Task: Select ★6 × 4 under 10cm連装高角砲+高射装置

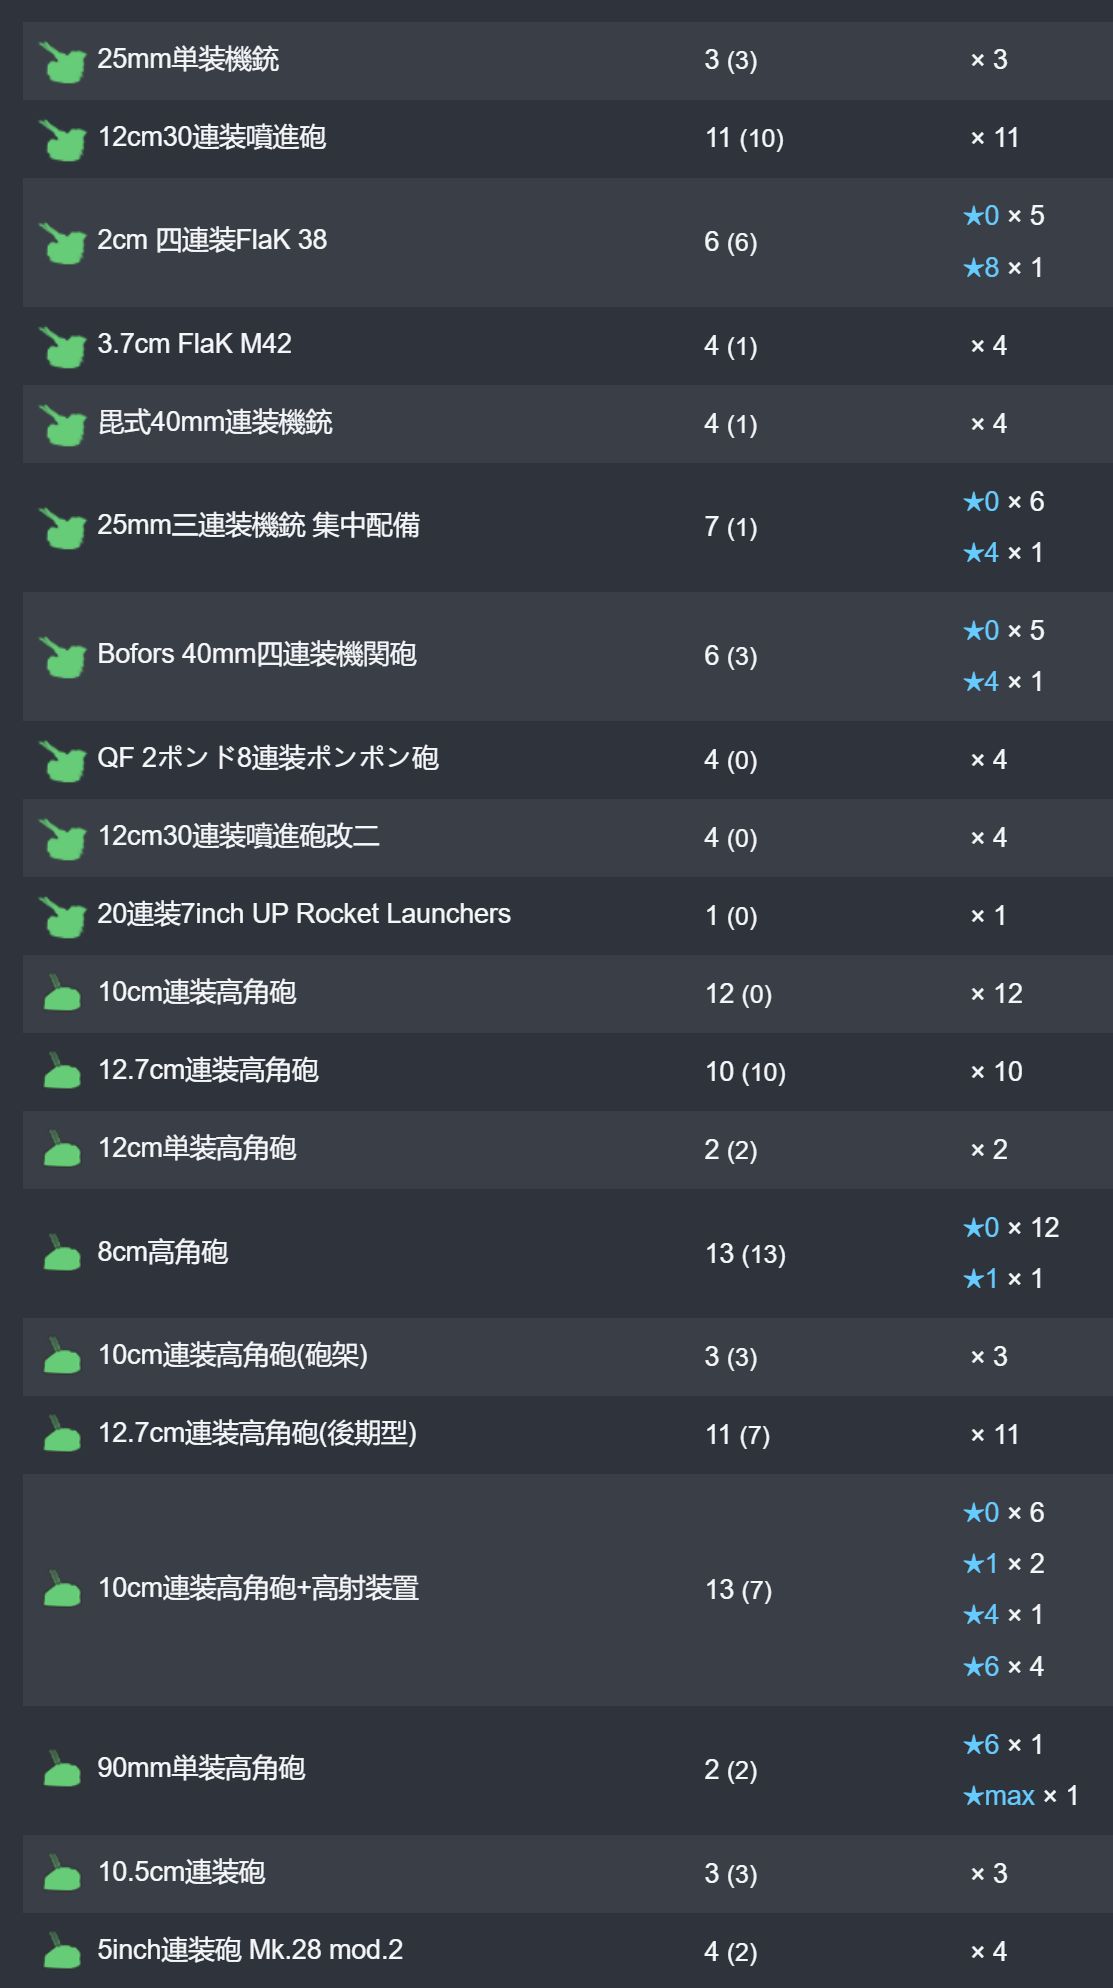Action: [x=1003, y=1666]
